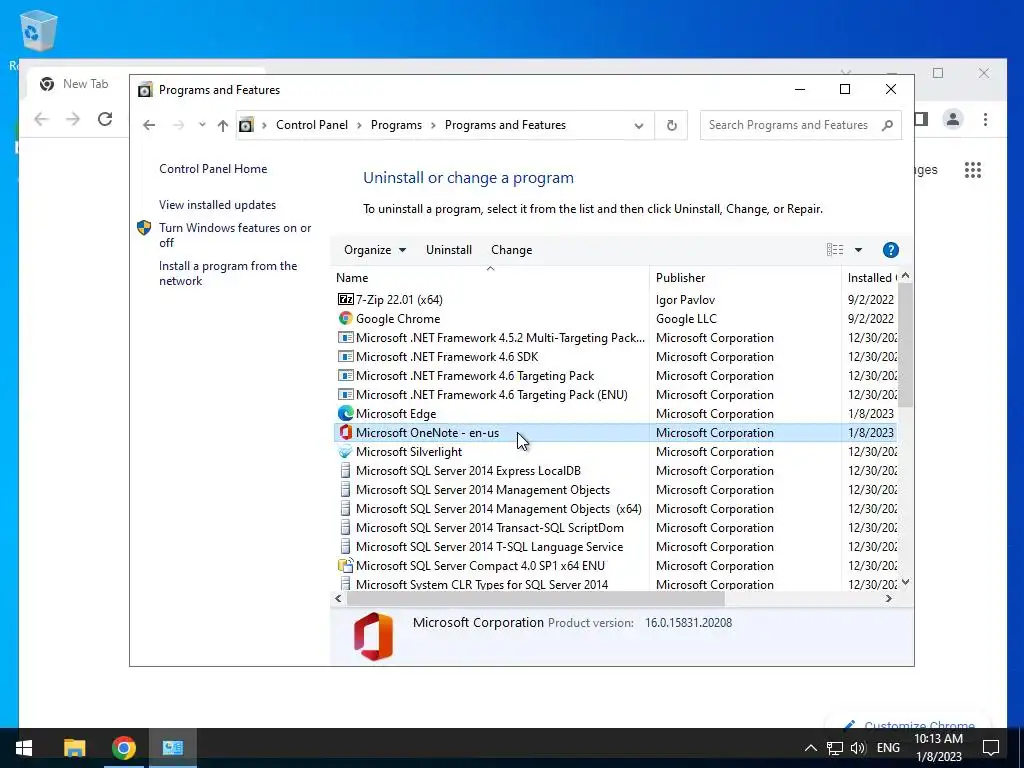Click the Microsoft Silverlight icon

coord(345,451)
